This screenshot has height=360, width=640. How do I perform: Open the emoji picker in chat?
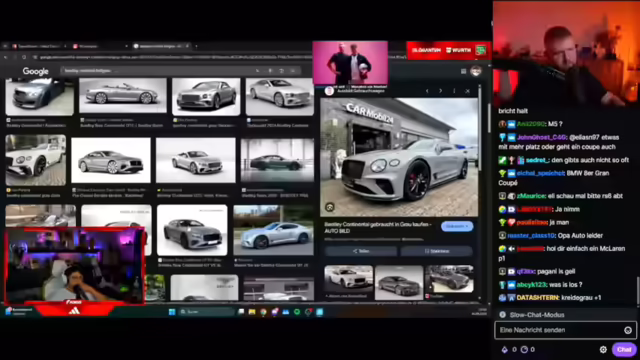(x=628, y=330)
